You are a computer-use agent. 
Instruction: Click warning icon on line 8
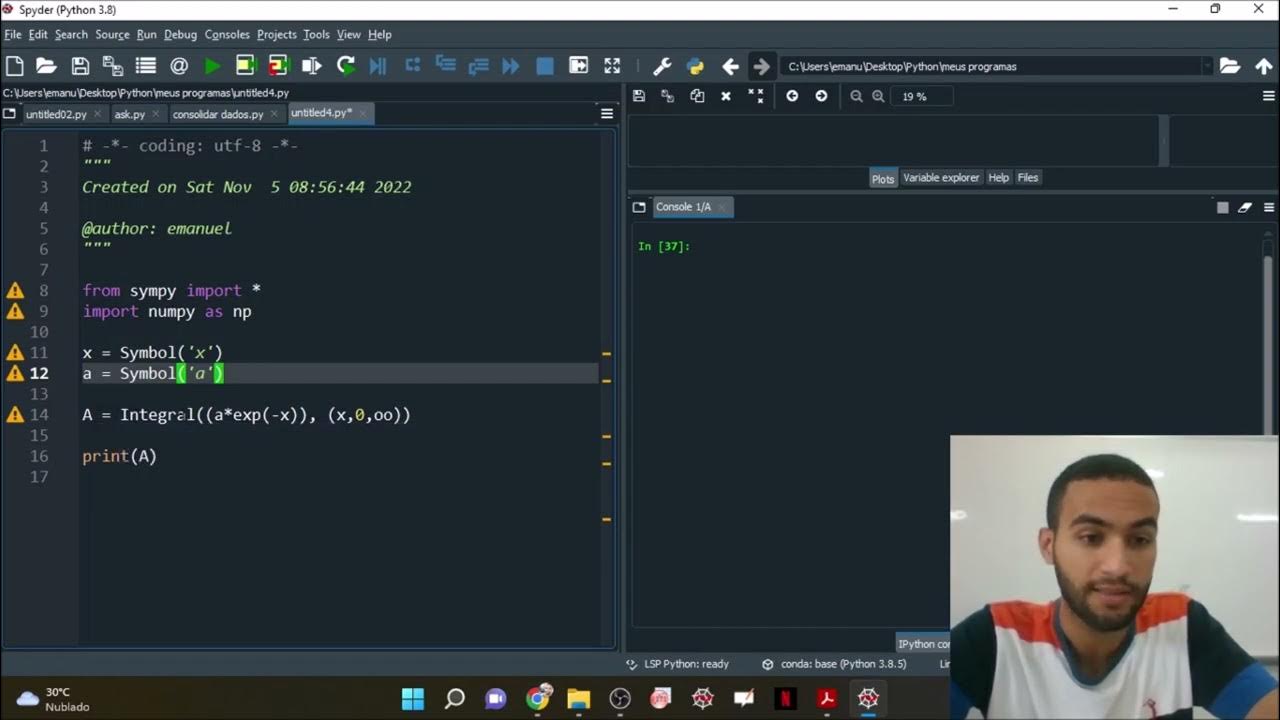15,291
